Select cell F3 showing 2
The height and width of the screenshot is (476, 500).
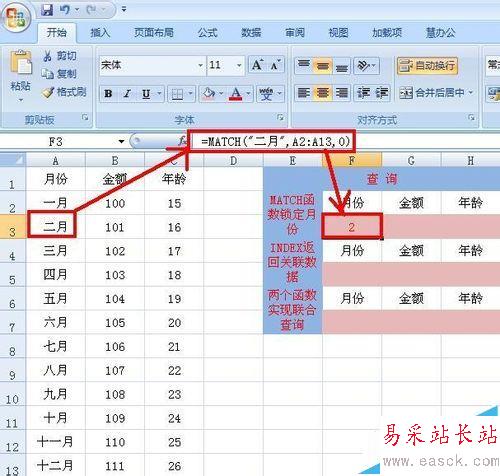pyautogui.click(x=352, y=227)
